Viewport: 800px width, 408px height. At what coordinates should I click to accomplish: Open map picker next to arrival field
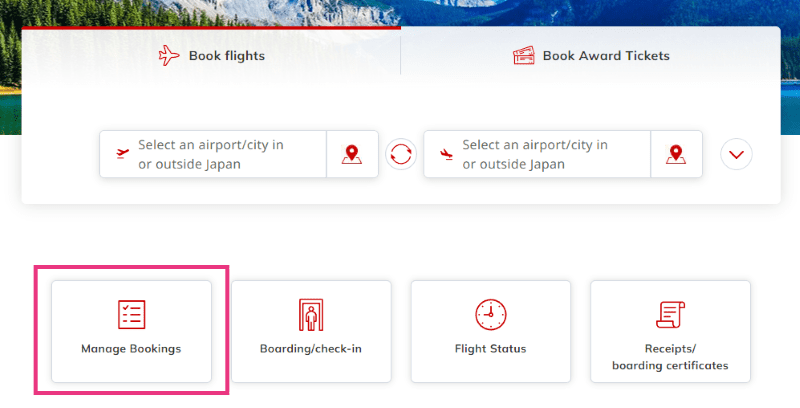pos(677,154)
